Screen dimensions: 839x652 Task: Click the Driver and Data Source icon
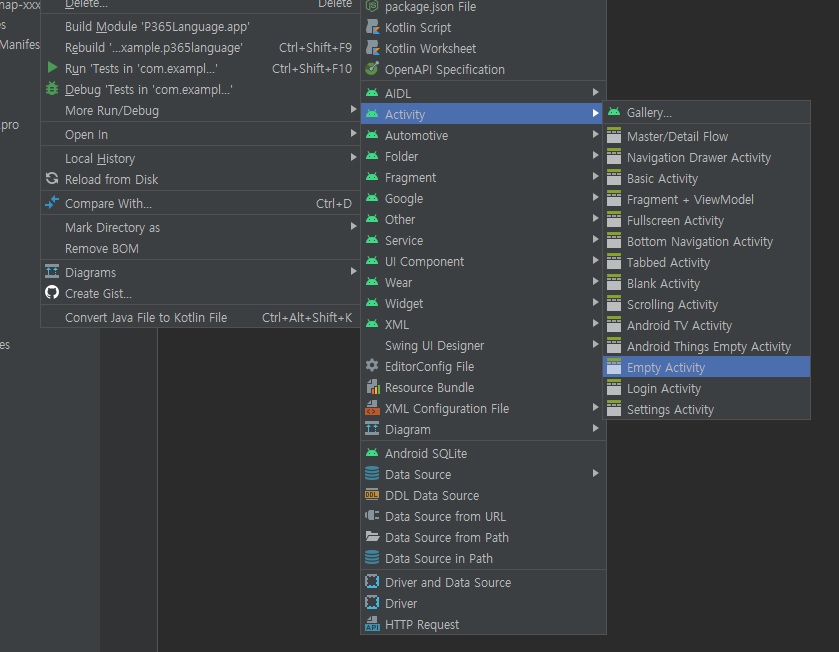[x=372, y=581]
